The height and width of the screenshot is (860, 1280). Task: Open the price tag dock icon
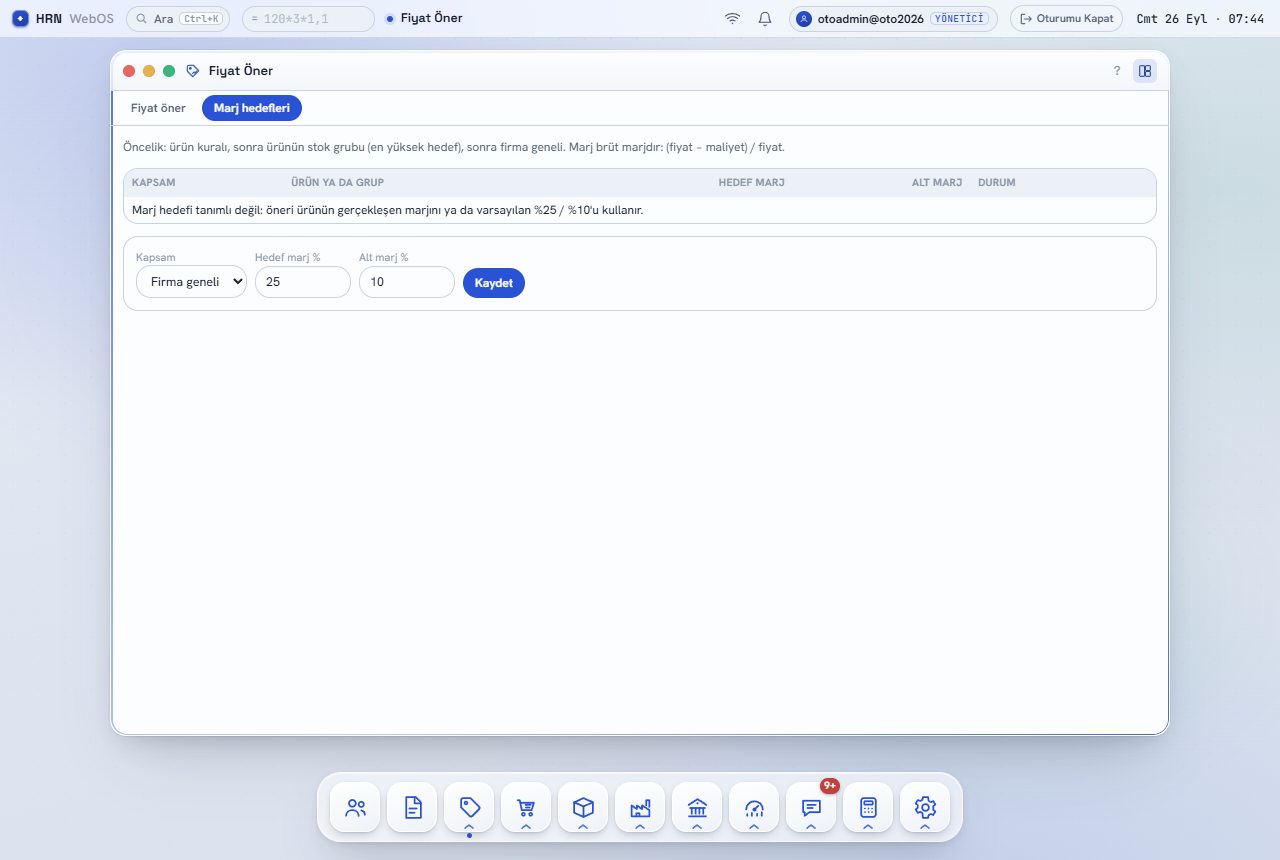coord(469,807)
